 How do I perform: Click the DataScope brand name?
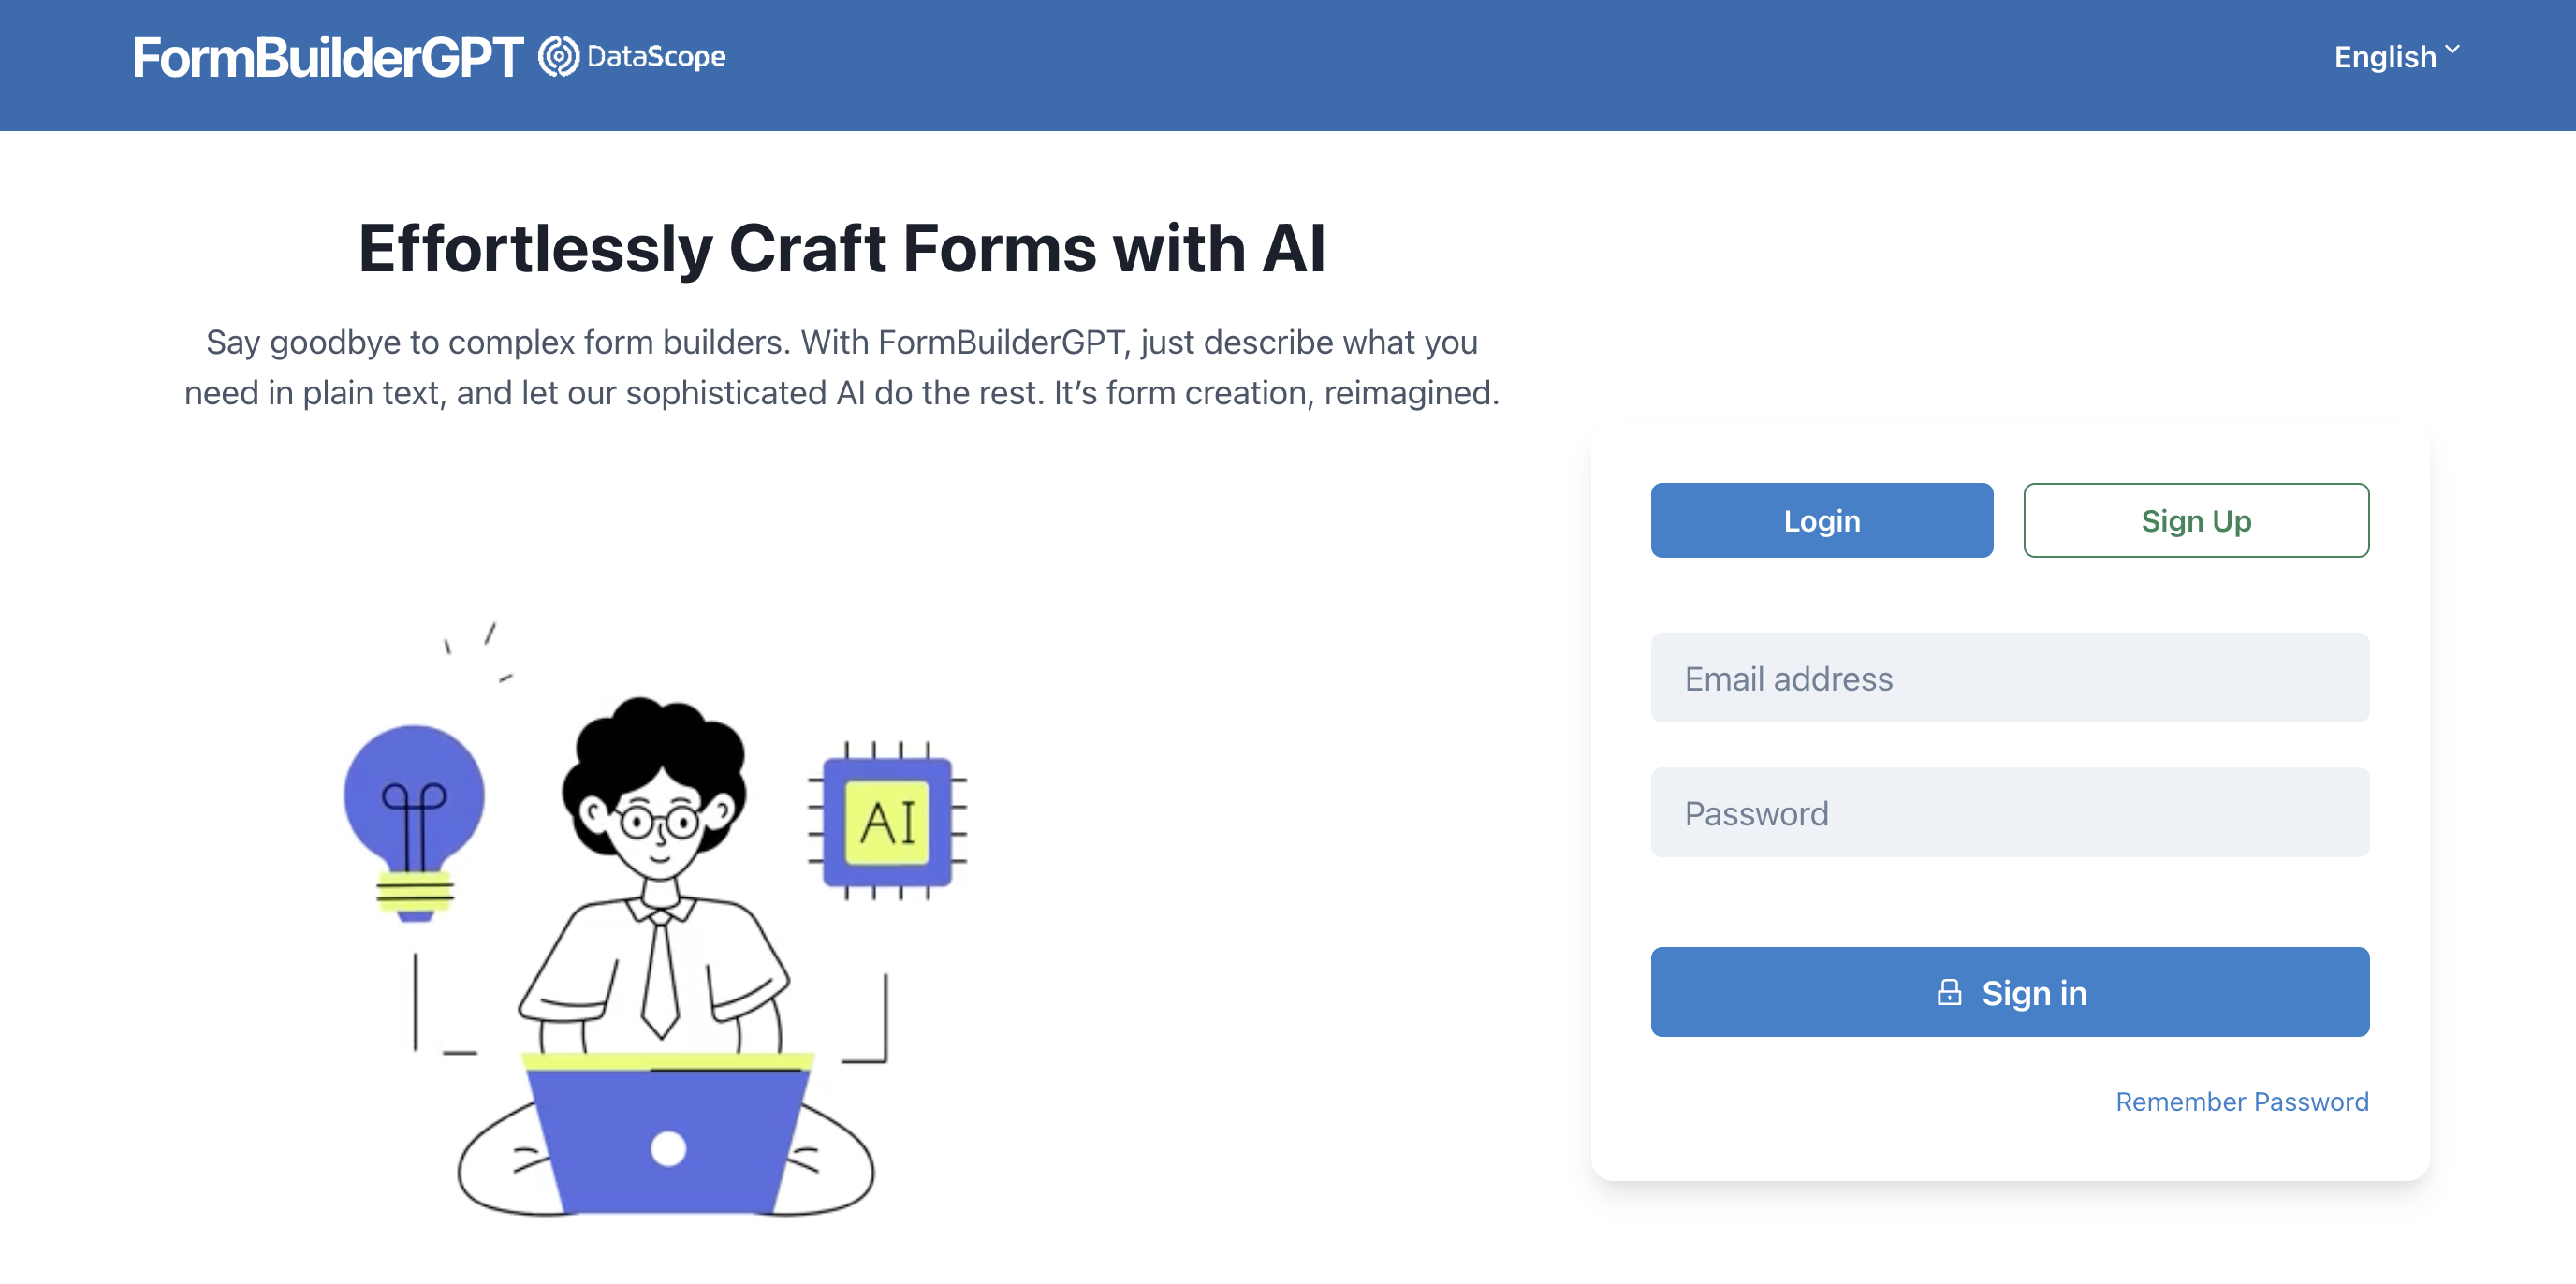coord(656,57)
